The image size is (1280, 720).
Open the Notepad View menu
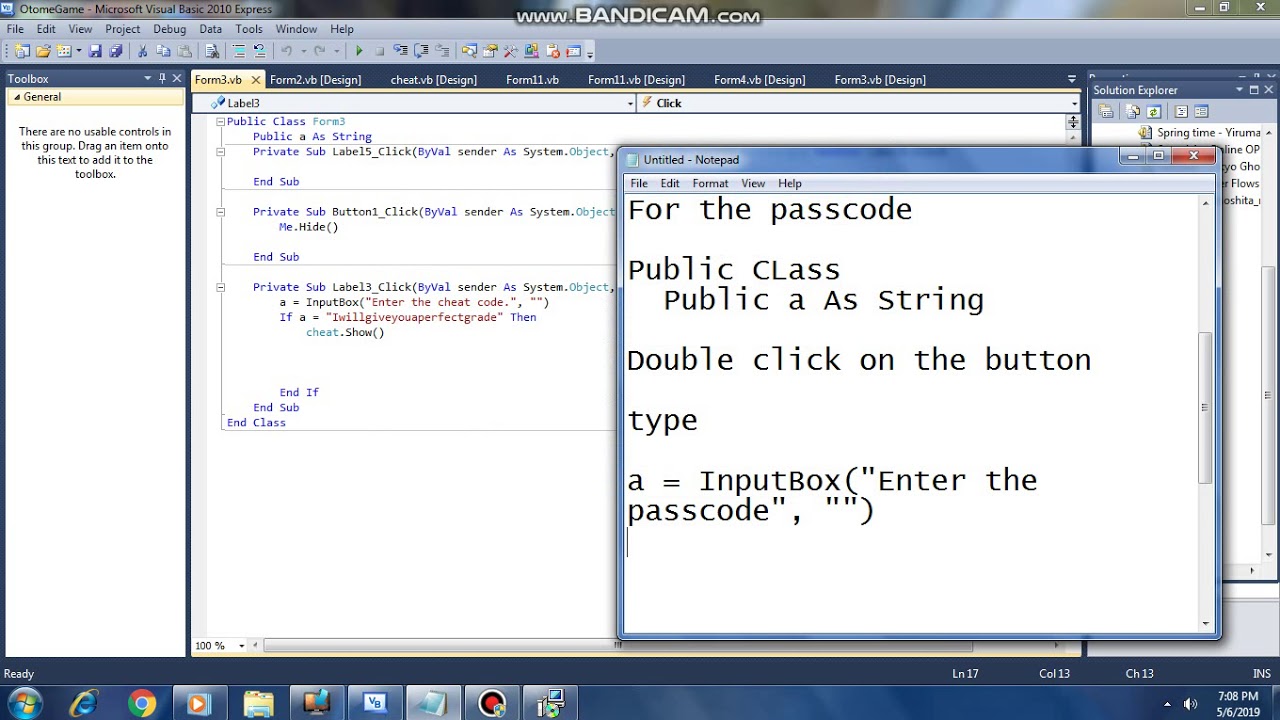pos(753,183)
